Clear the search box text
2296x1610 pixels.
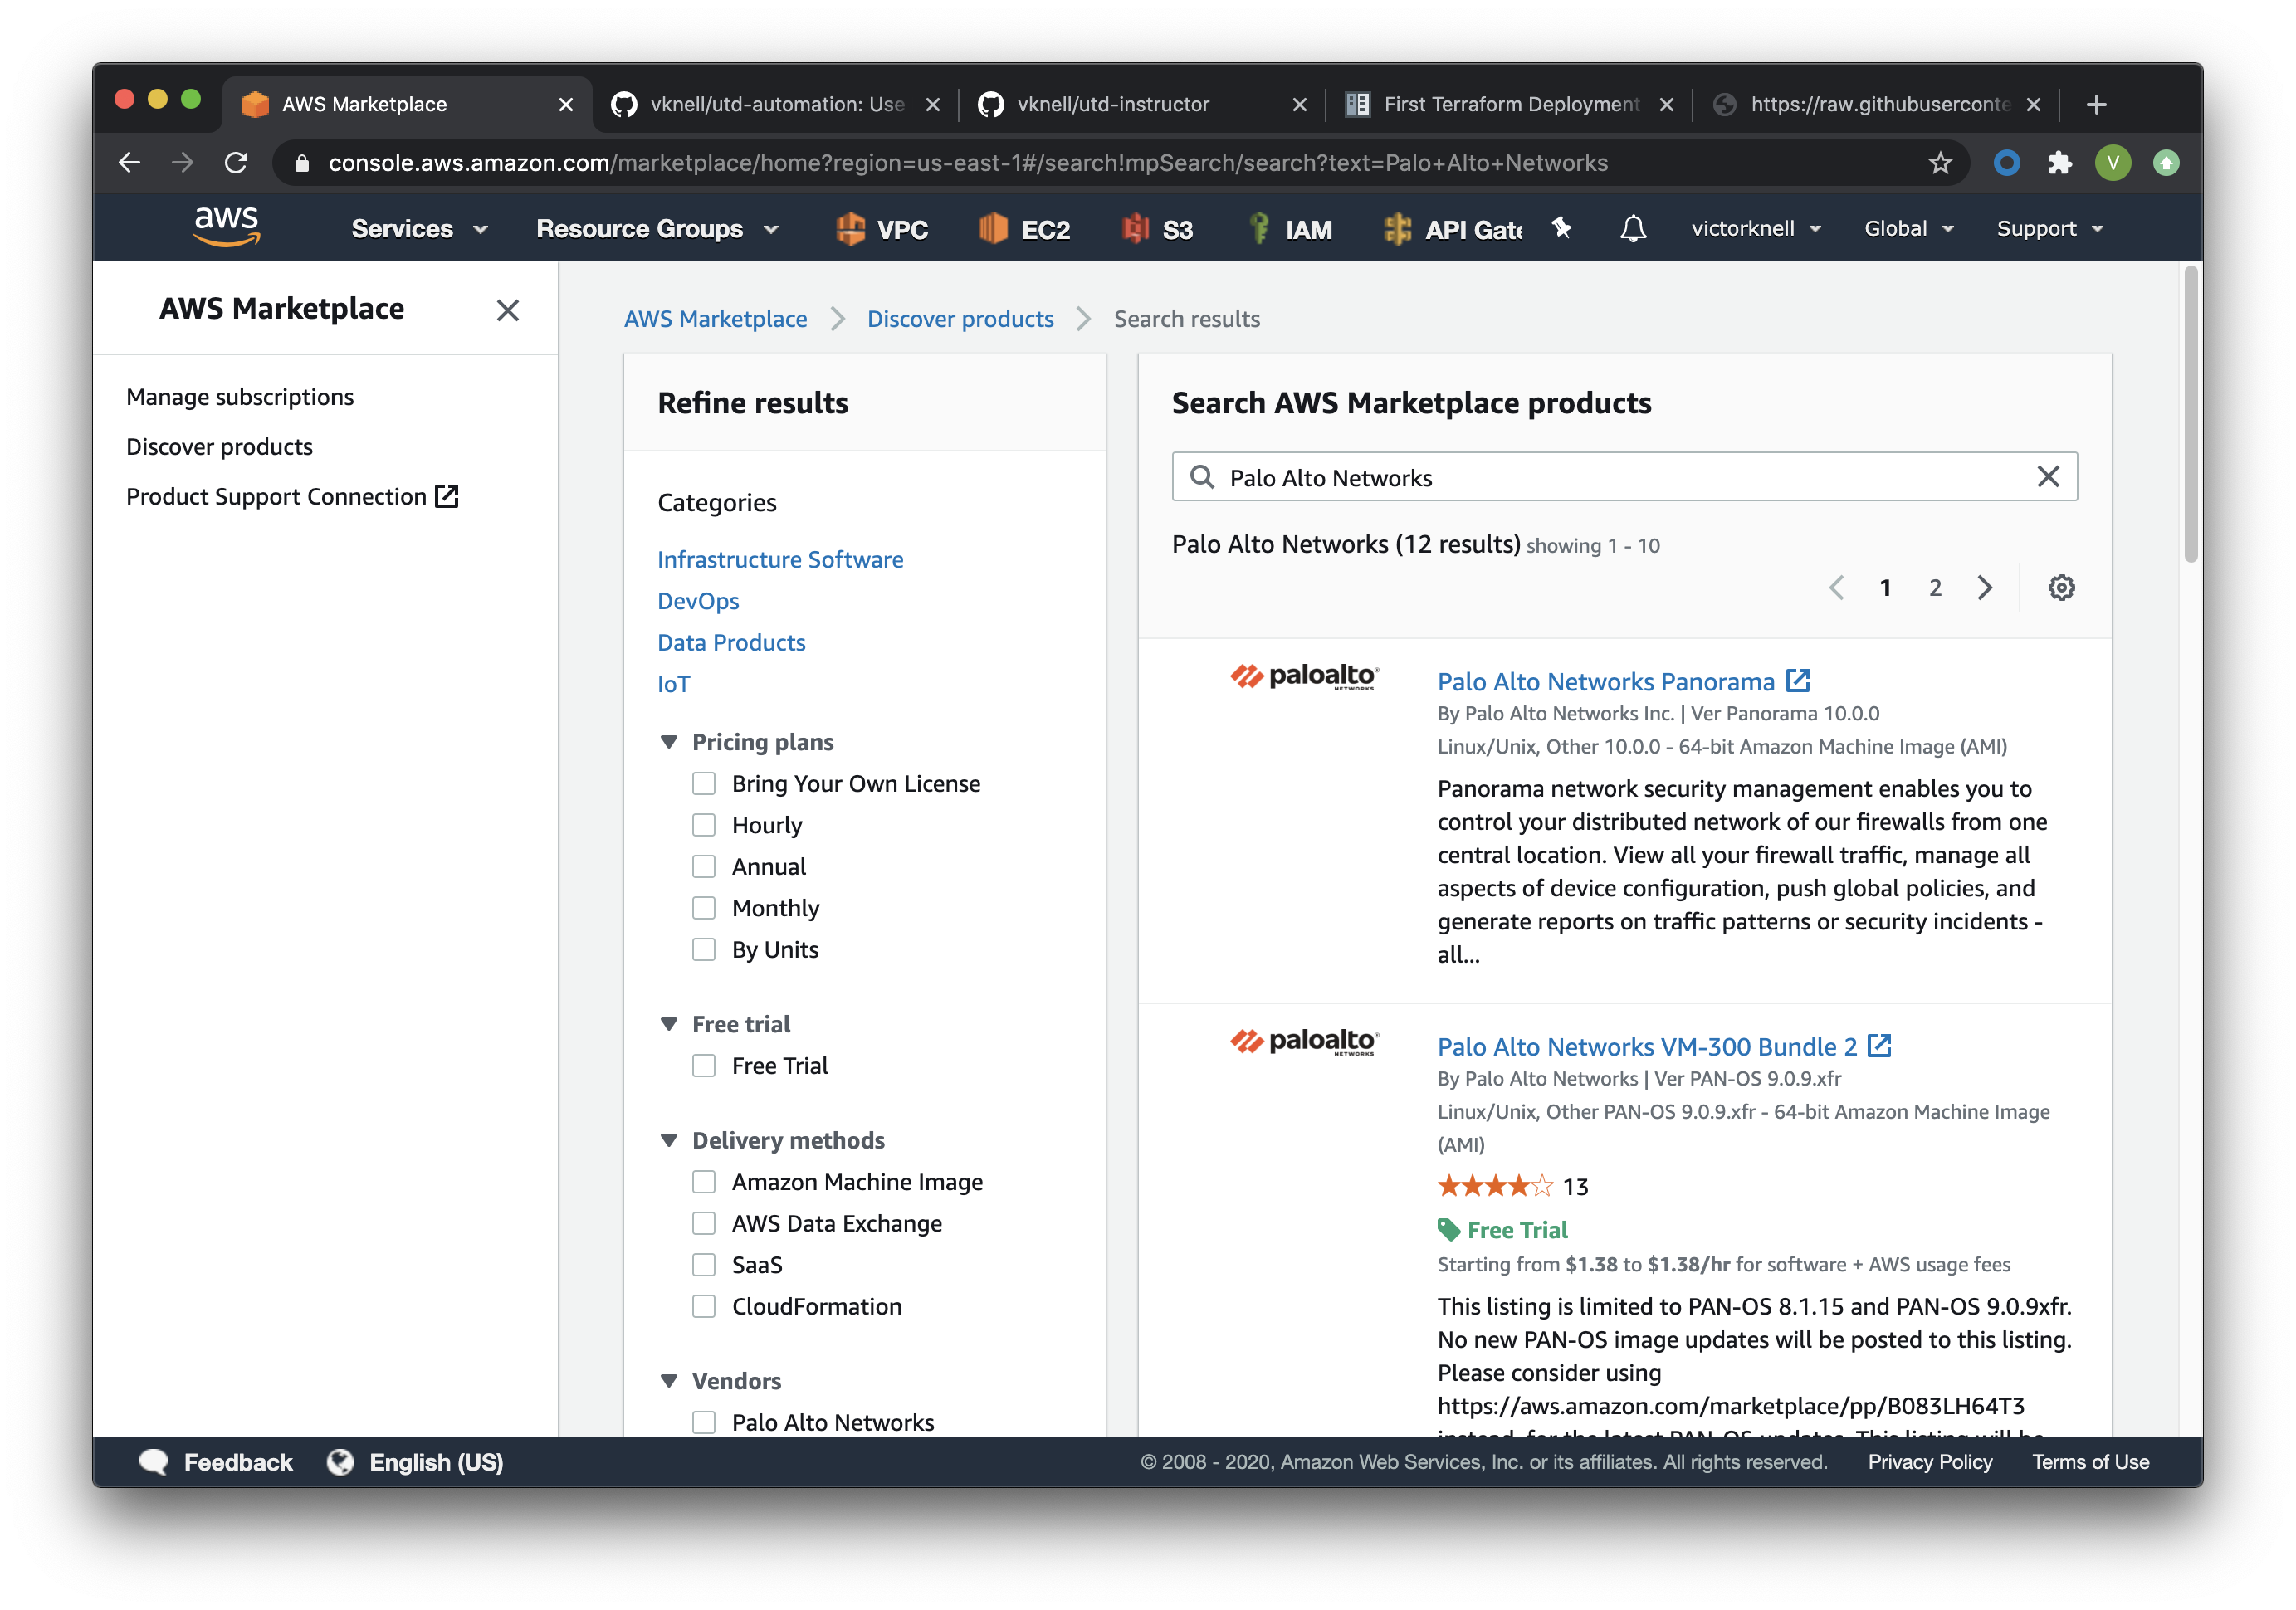2048,477
